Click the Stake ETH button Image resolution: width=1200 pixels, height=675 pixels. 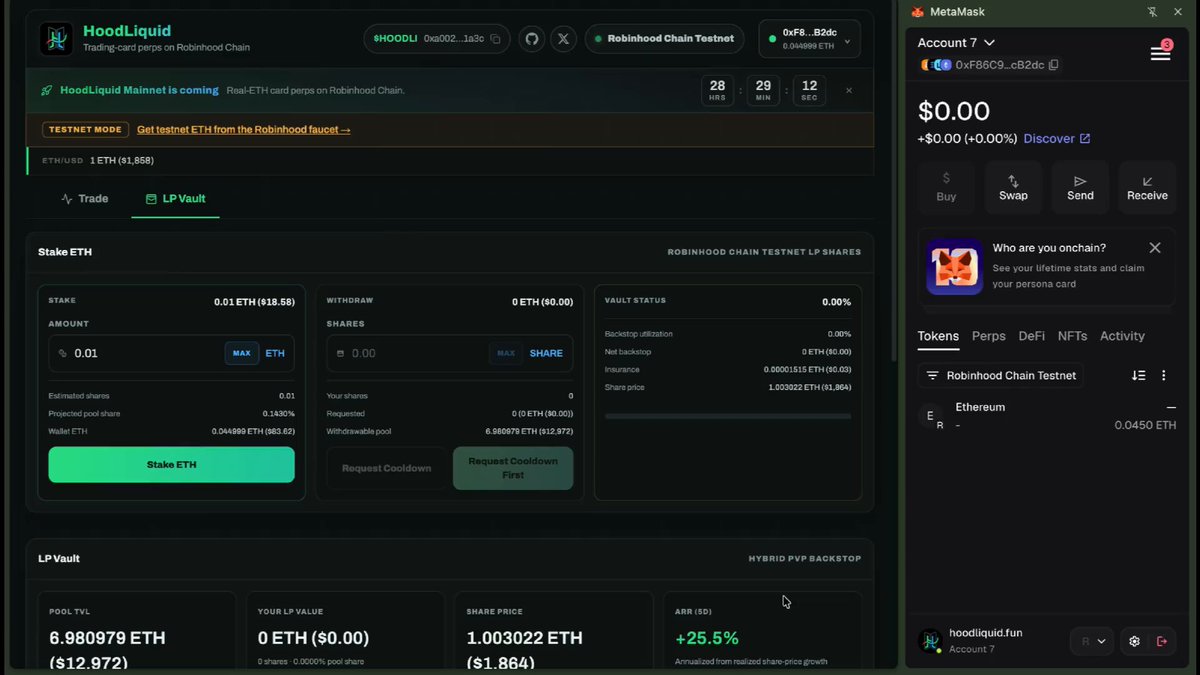click(x=171, y=465)
